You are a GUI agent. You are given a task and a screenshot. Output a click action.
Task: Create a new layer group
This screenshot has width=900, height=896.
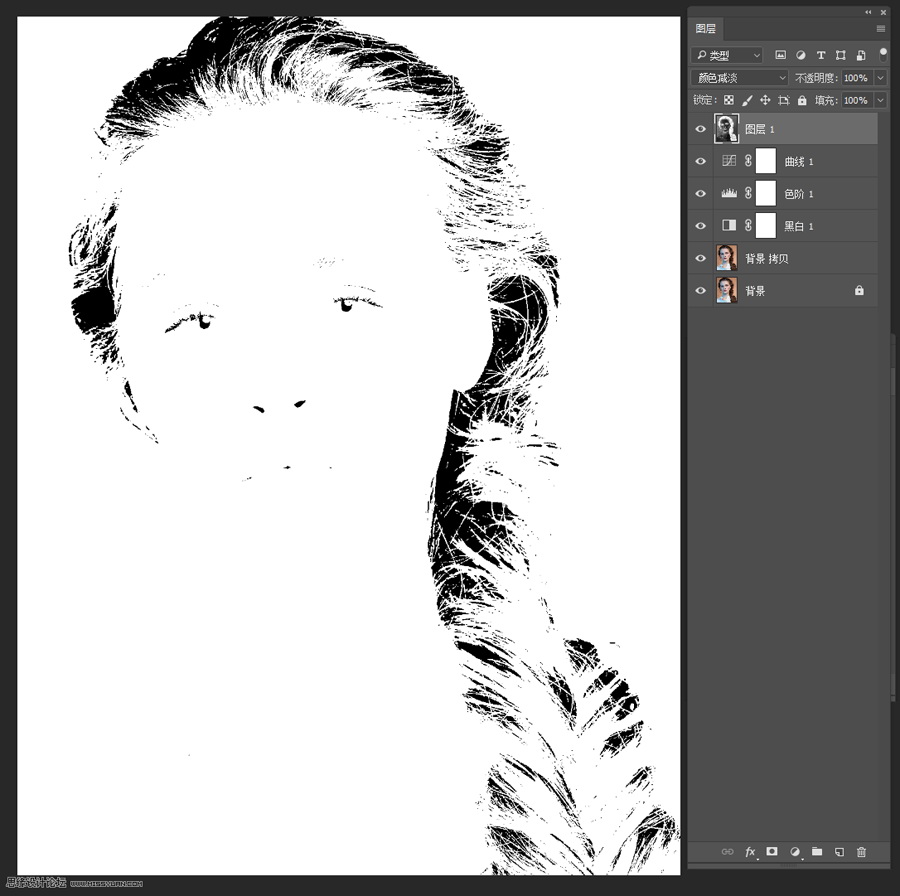pos(817,851)
